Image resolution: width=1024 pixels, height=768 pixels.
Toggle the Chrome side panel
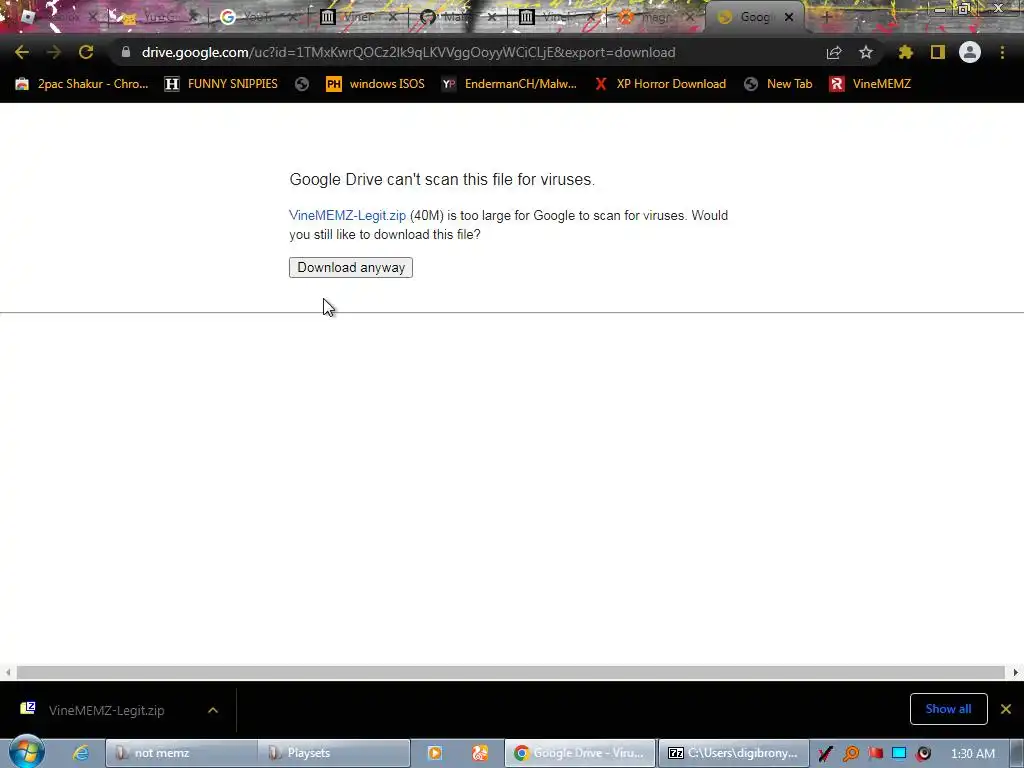938,52
